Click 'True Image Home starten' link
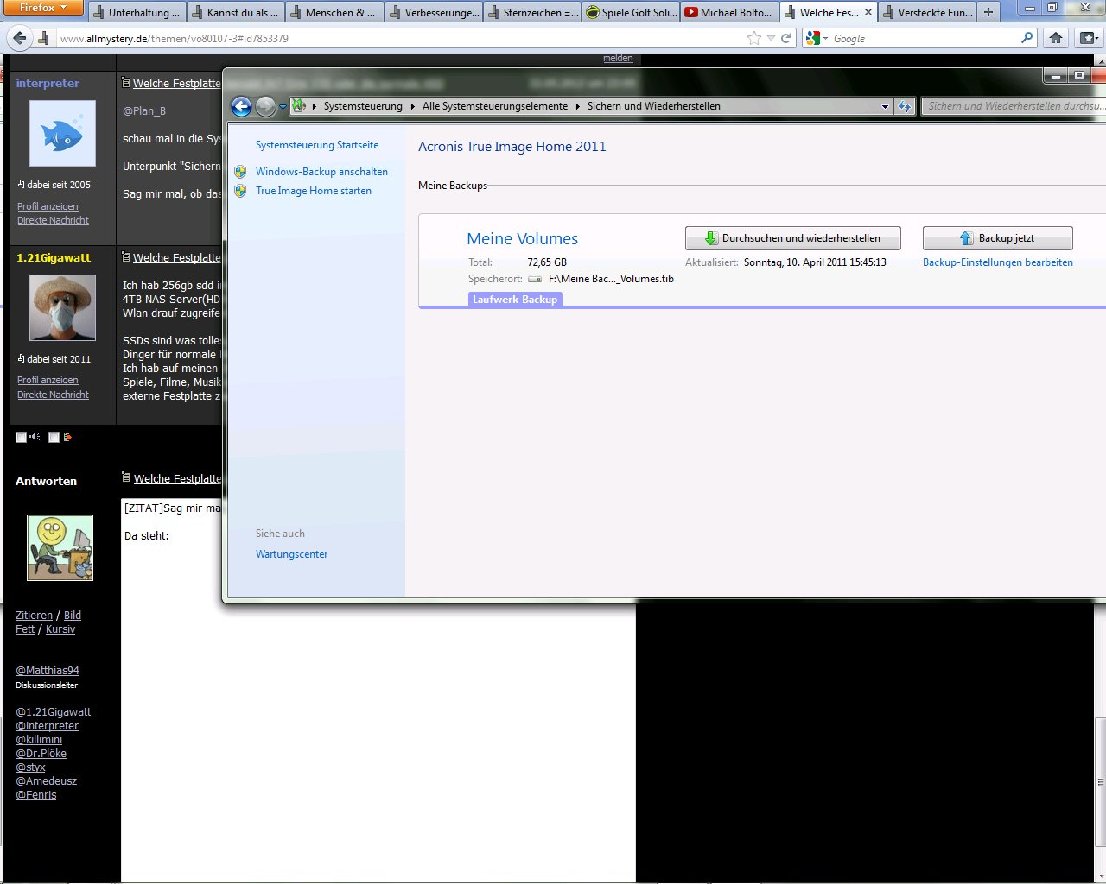The height and width of the screenshot is (884, 1106). (313, 190)
